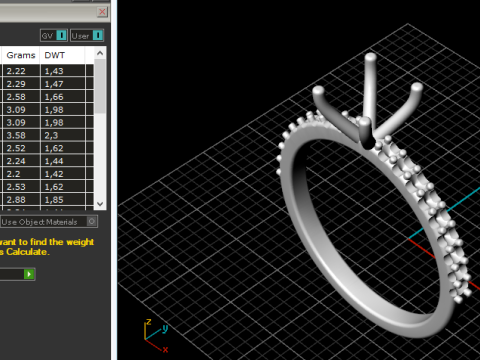The image size is (480, 360).
Task: Click the weight list scrollbar thumb
Action: (100, 86)
